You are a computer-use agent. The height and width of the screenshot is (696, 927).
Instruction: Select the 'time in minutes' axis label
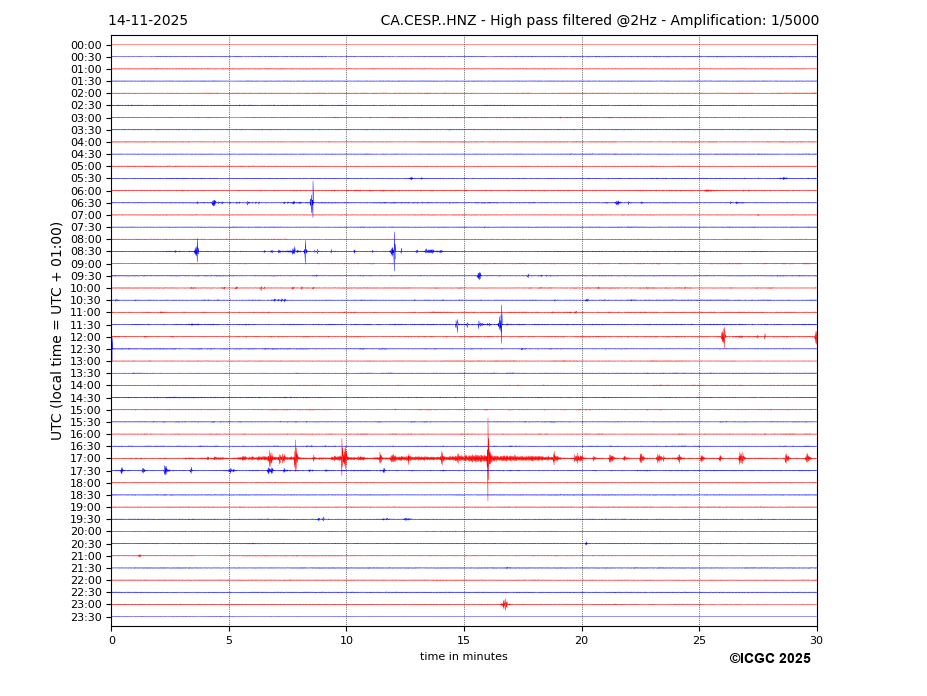(463, 657)
